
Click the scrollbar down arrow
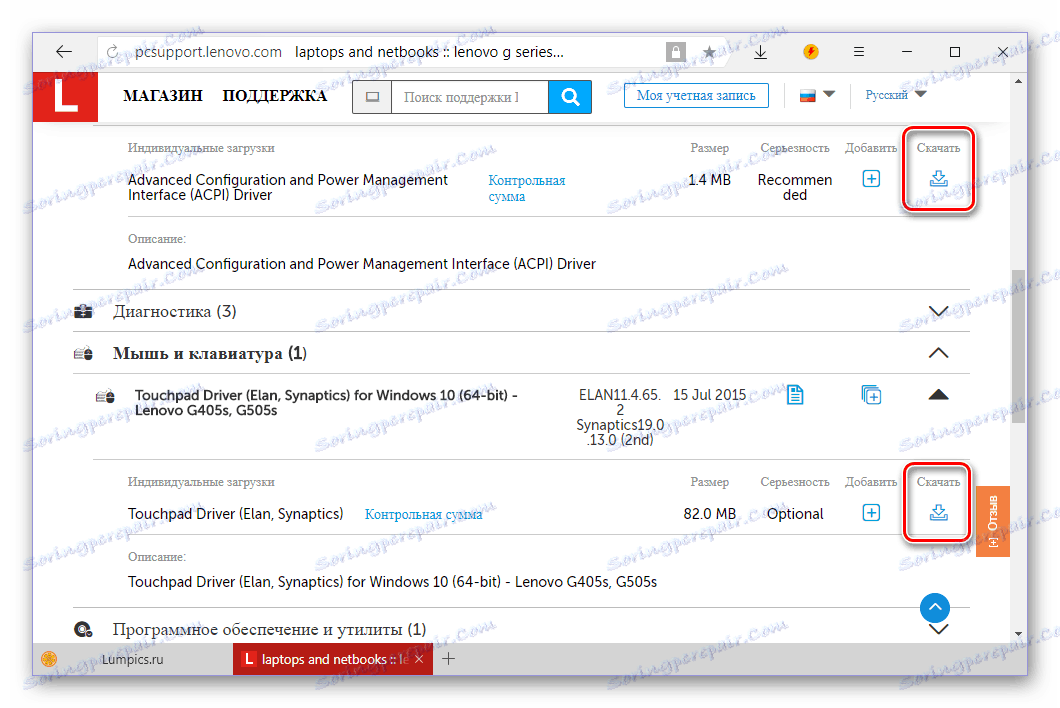(x=1018, y=634)
